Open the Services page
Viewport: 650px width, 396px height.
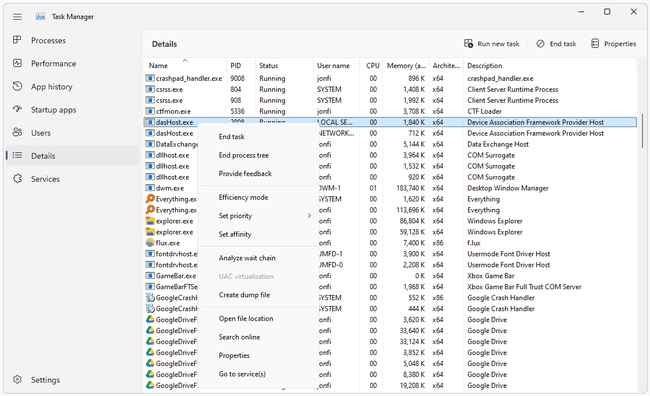coord(73,179)
